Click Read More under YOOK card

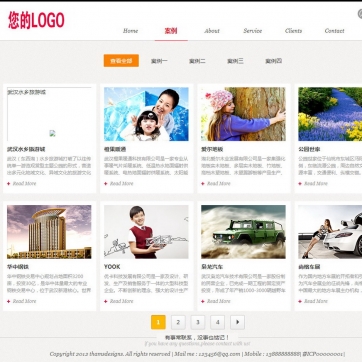pyautogui.click(x=121, y=301)
